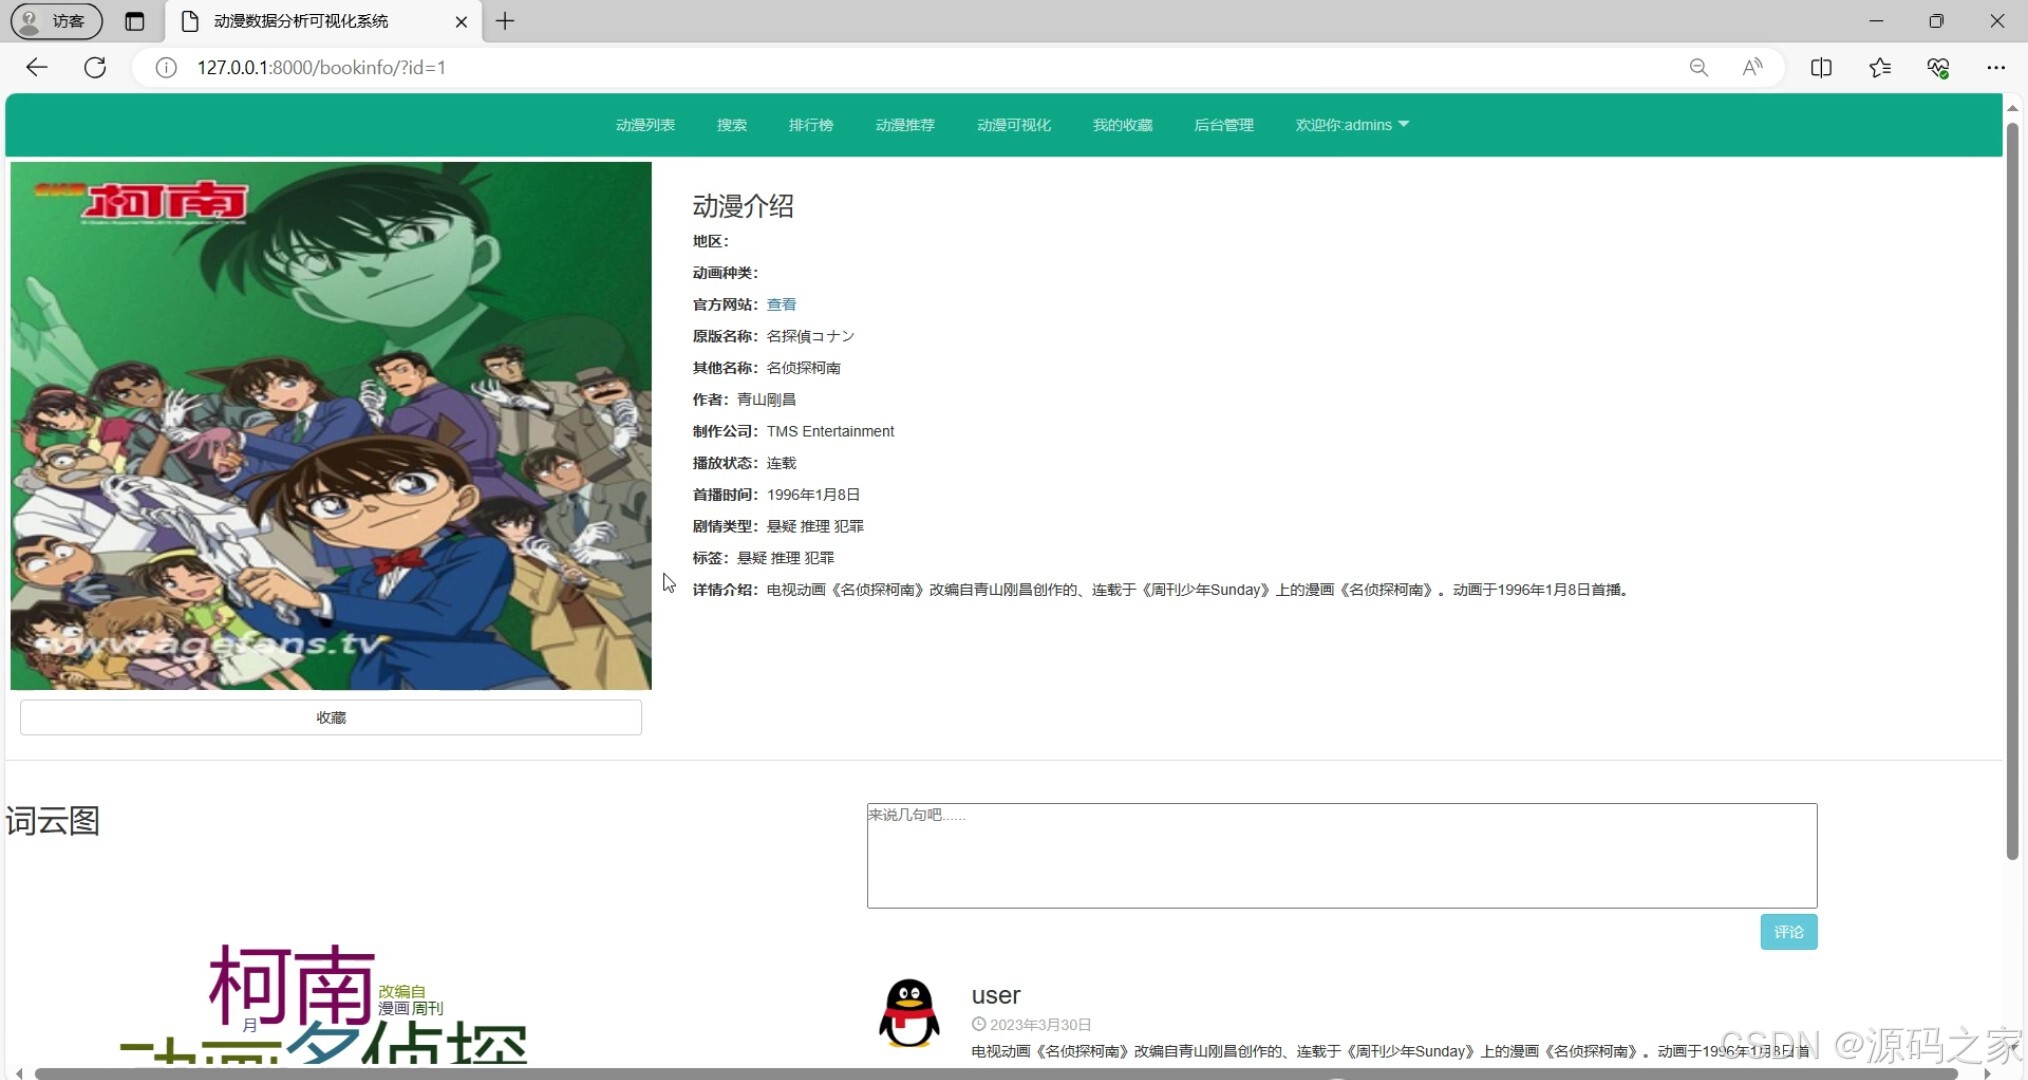Image resolution: width=2028 pixels, height=1080 pixels.
Task: Open split screen view icon
Action: pos(1820,67)
